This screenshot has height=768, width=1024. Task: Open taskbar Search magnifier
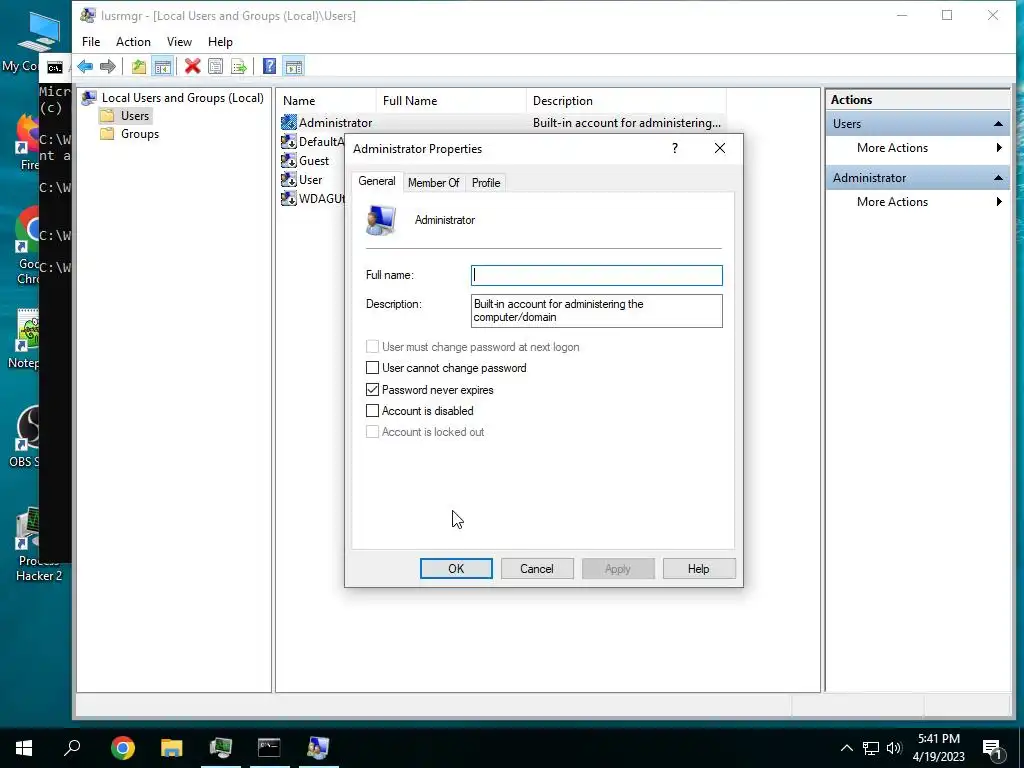point(72,747)
